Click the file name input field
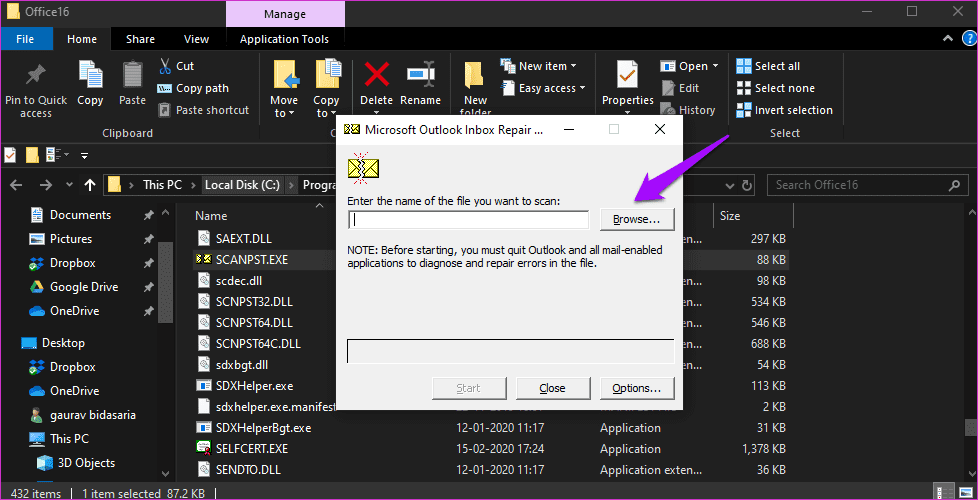 pyautogui.click(x=468, y=219)
